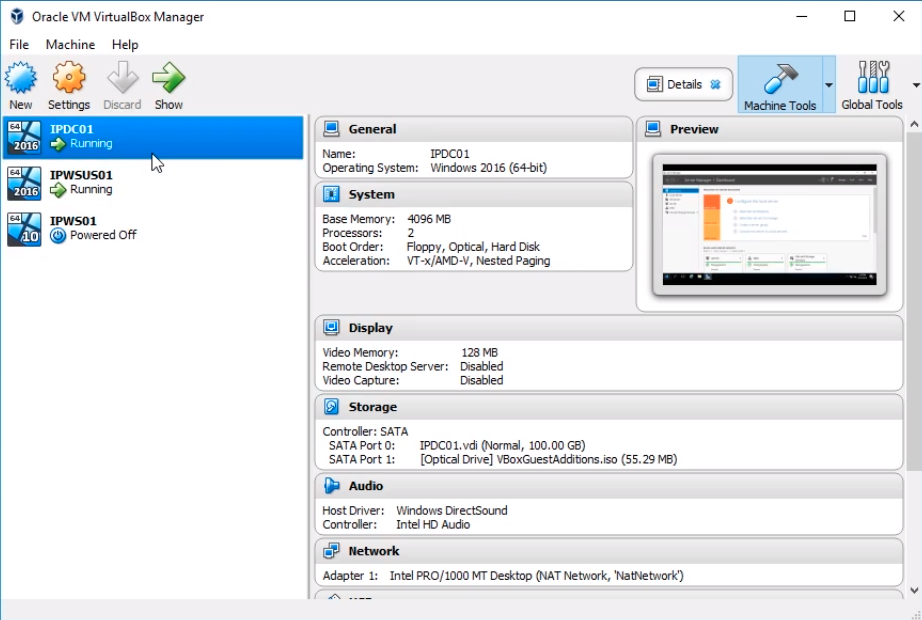Open Global Tools toolbox icon
This screenshot has height=620, width=922.
(872, 78)
